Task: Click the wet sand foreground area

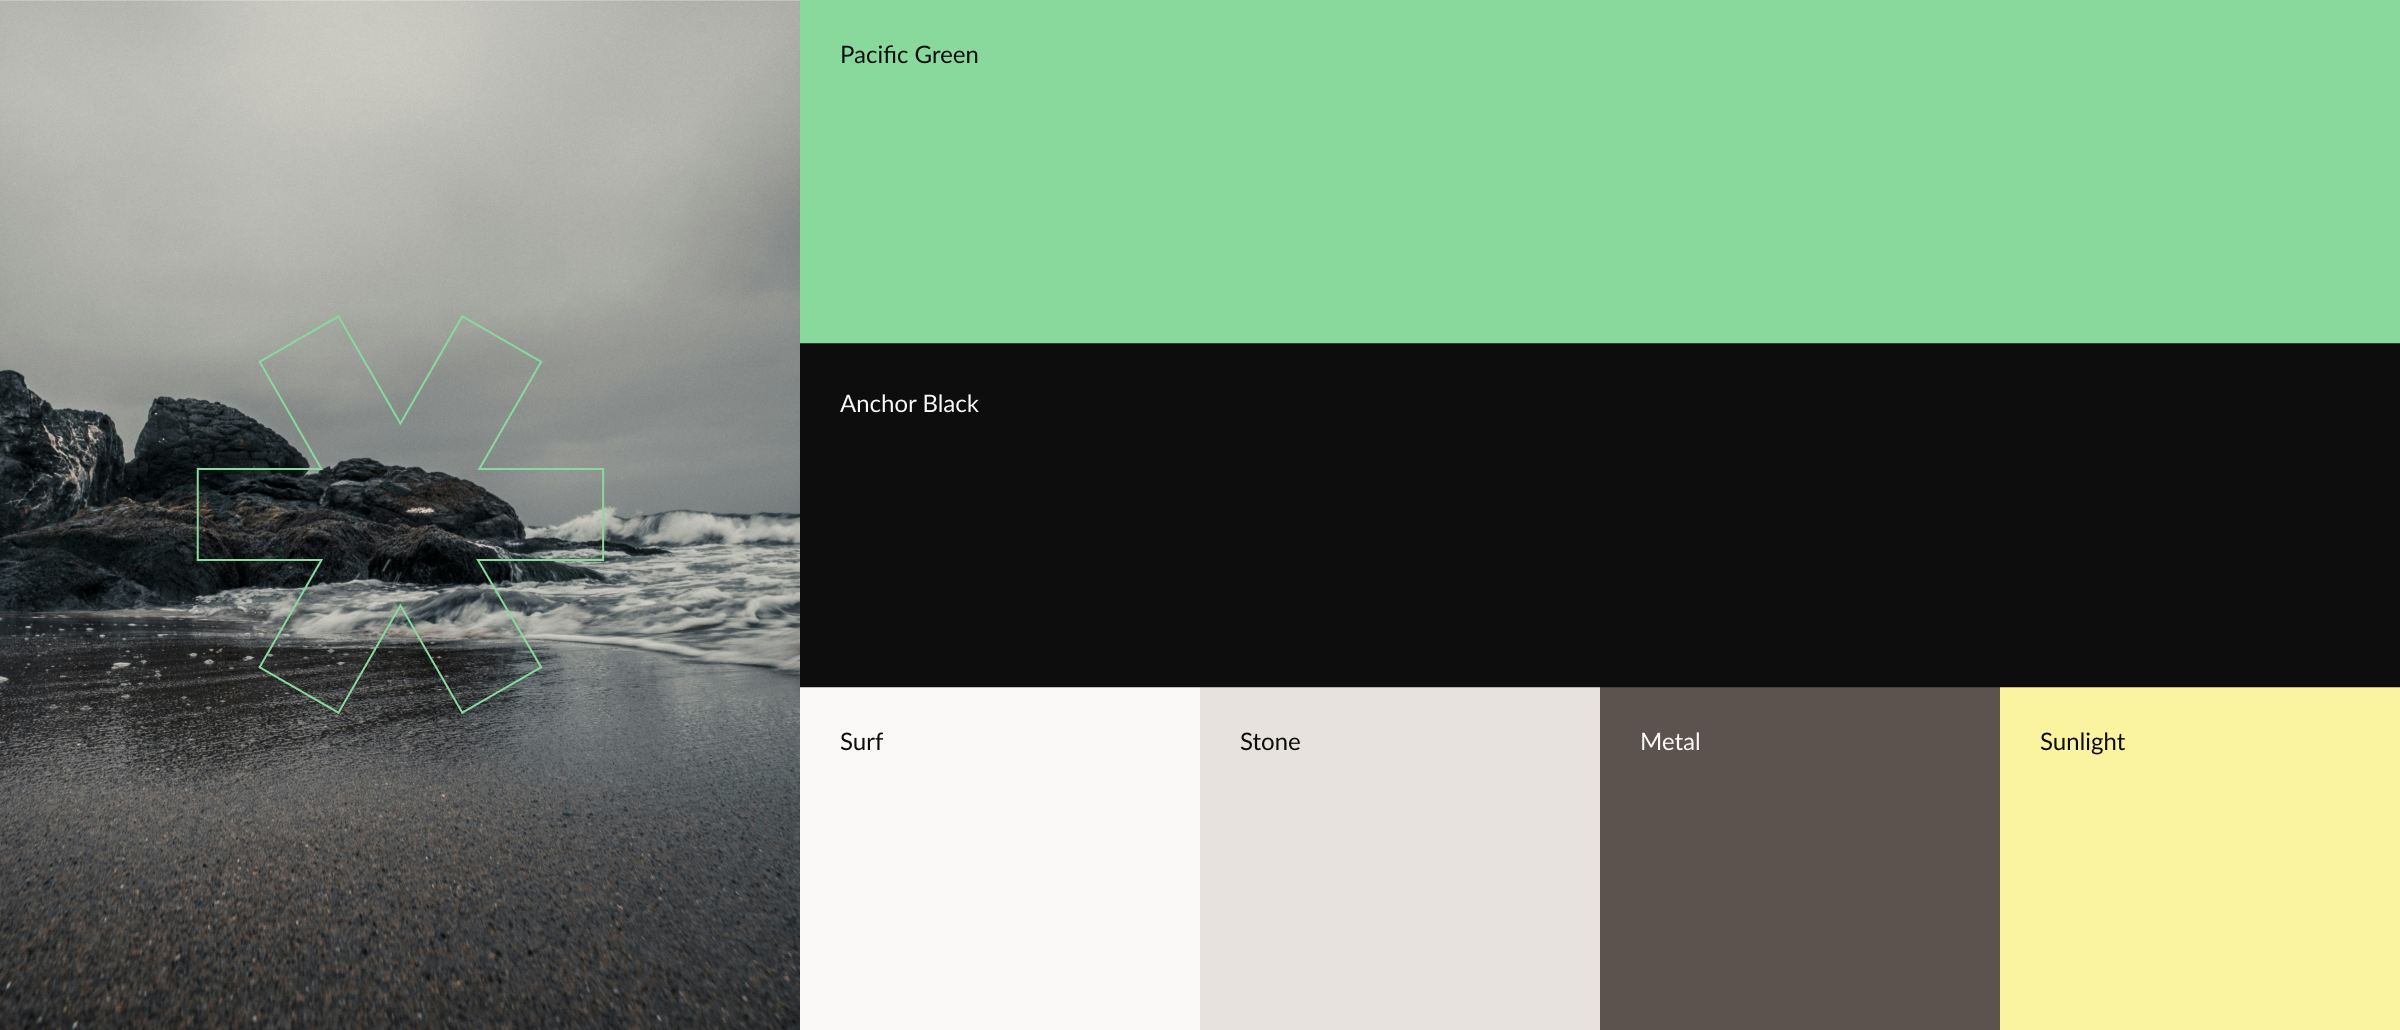Action: pyautogui.click(x=400, y=900)
